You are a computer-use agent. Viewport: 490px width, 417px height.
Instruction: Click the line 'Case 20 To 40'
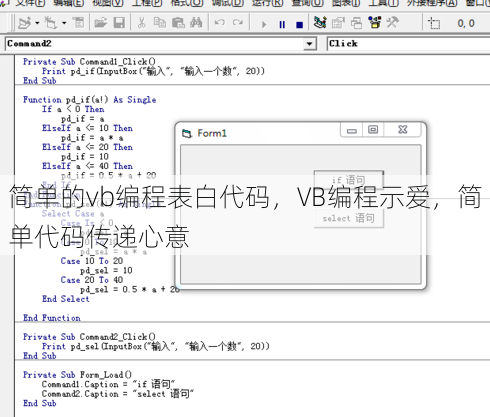[92, 280]
